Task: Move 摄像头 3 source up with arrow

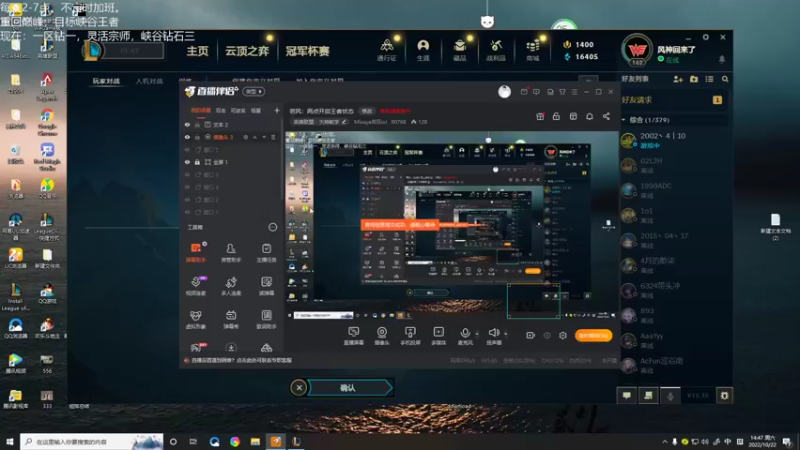Action: click(255, 137)
